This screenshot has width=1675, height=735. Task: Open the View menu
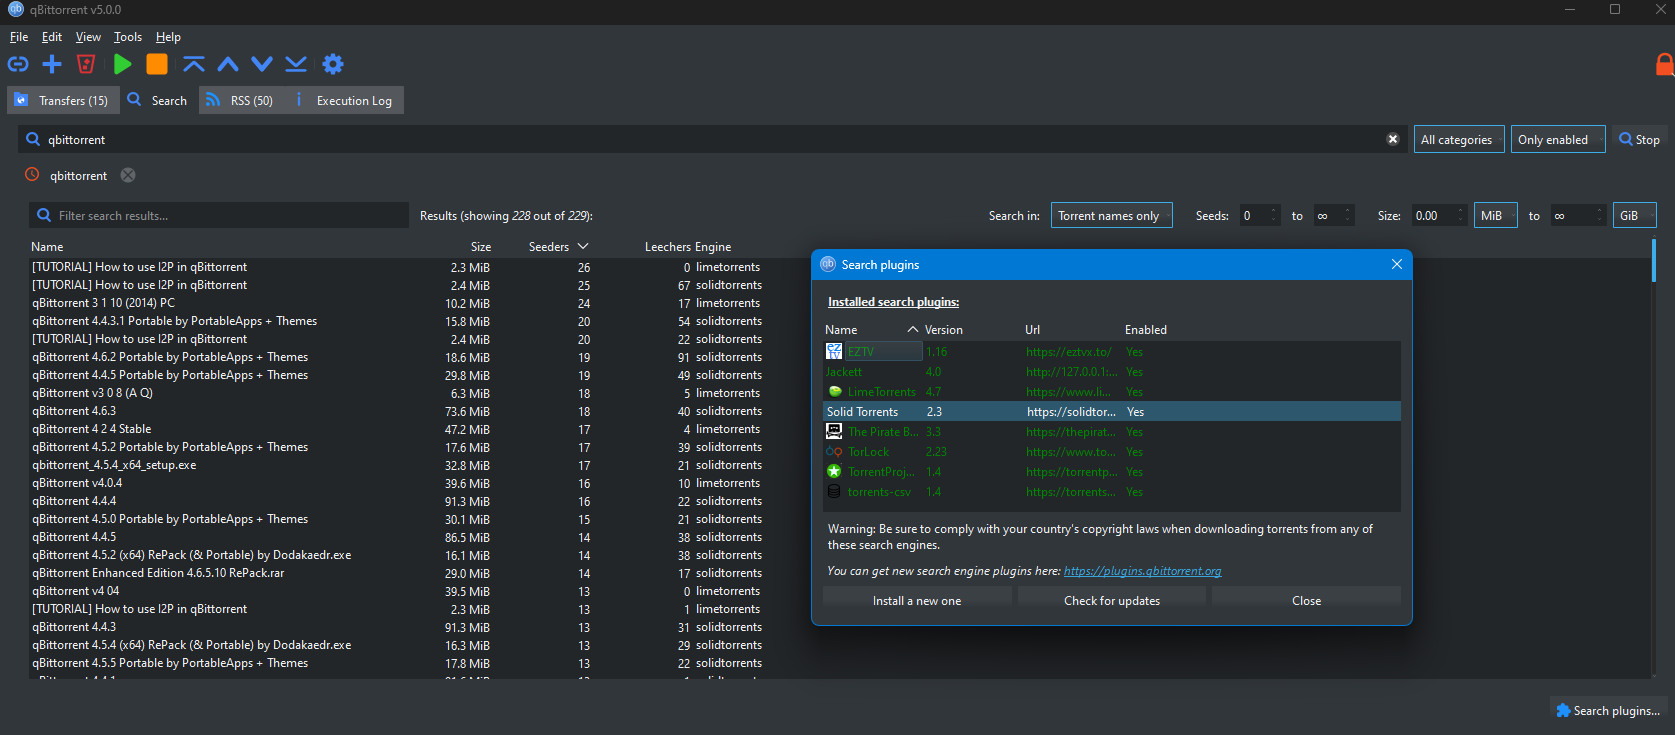[88, 37]
